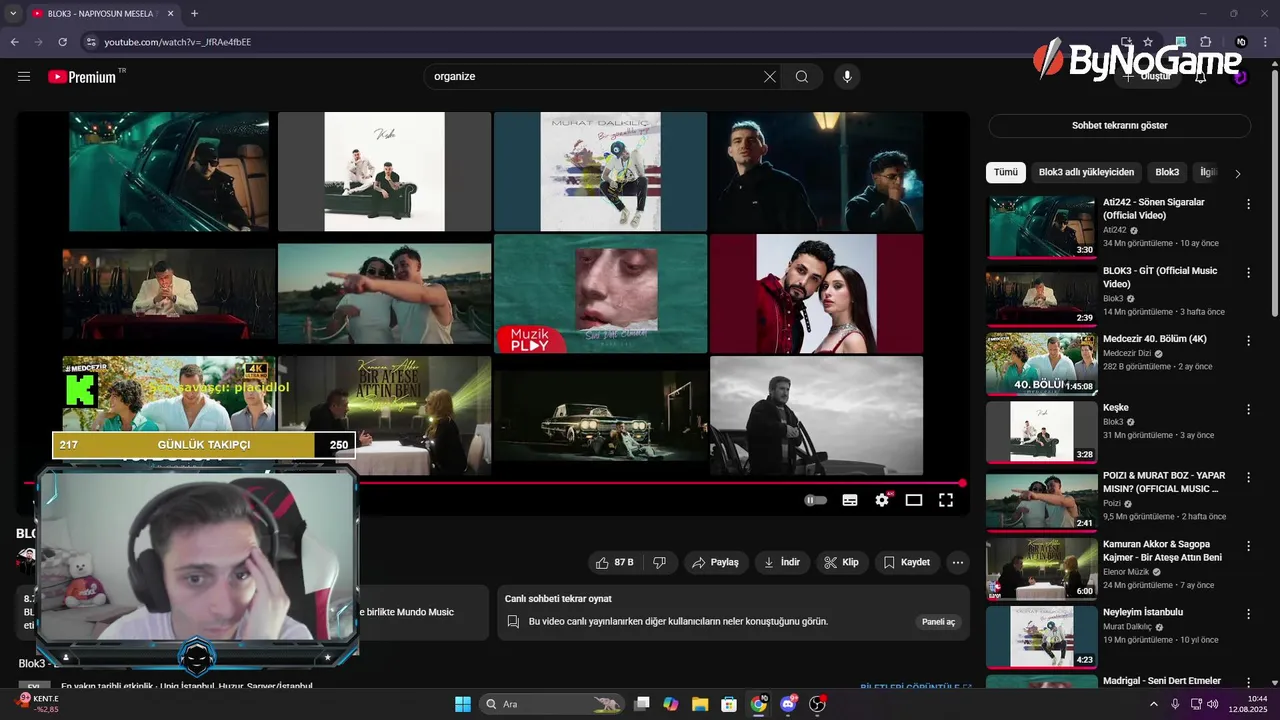Open options menu for Medcezir 40. Bölüm
The image size is (1280, 720).
click(1248, 341)
